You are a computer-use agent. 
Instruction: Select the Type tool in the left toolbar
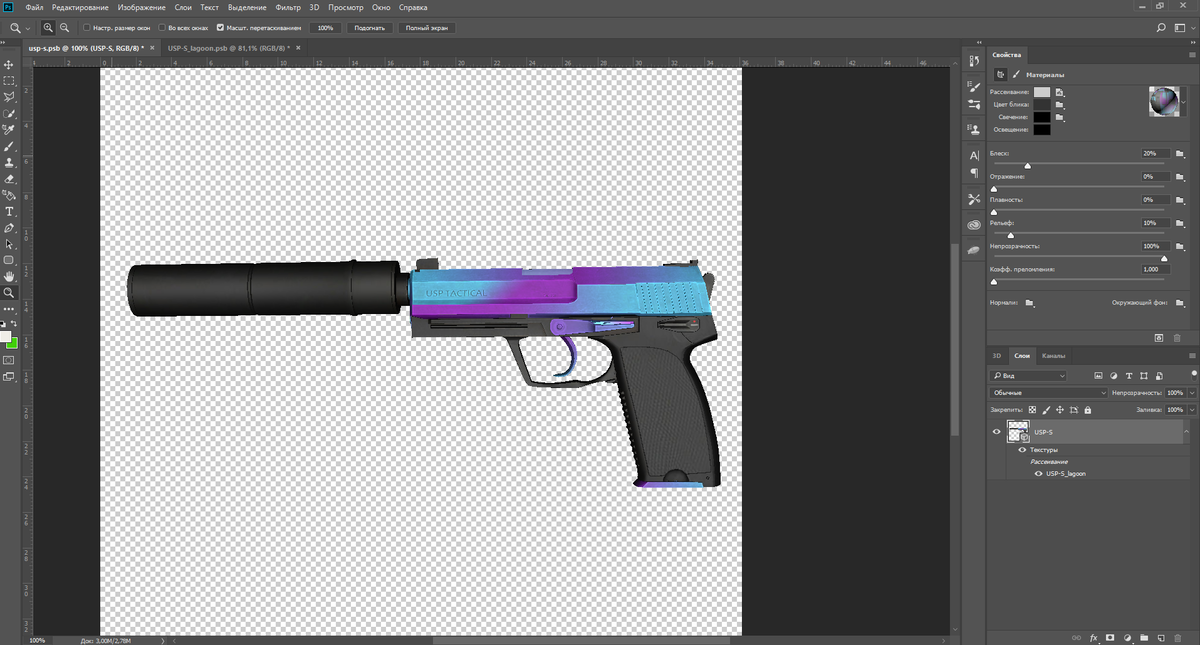pyautogui.click(x=9, y=211)
